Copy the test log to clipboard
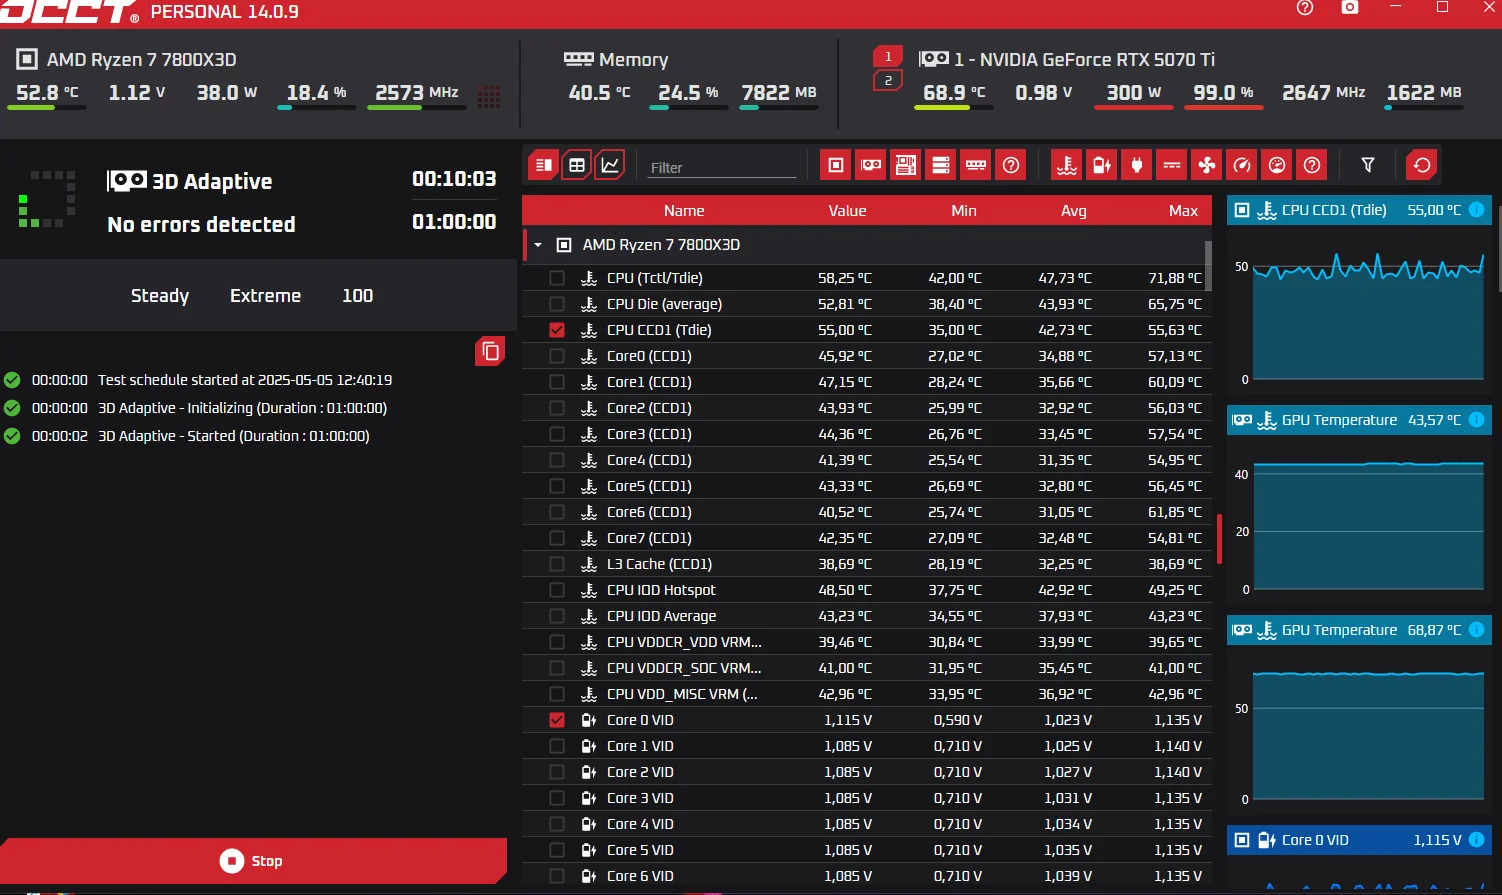The image size is (1502, 895). pyautogui.click(x=490, y=351)
